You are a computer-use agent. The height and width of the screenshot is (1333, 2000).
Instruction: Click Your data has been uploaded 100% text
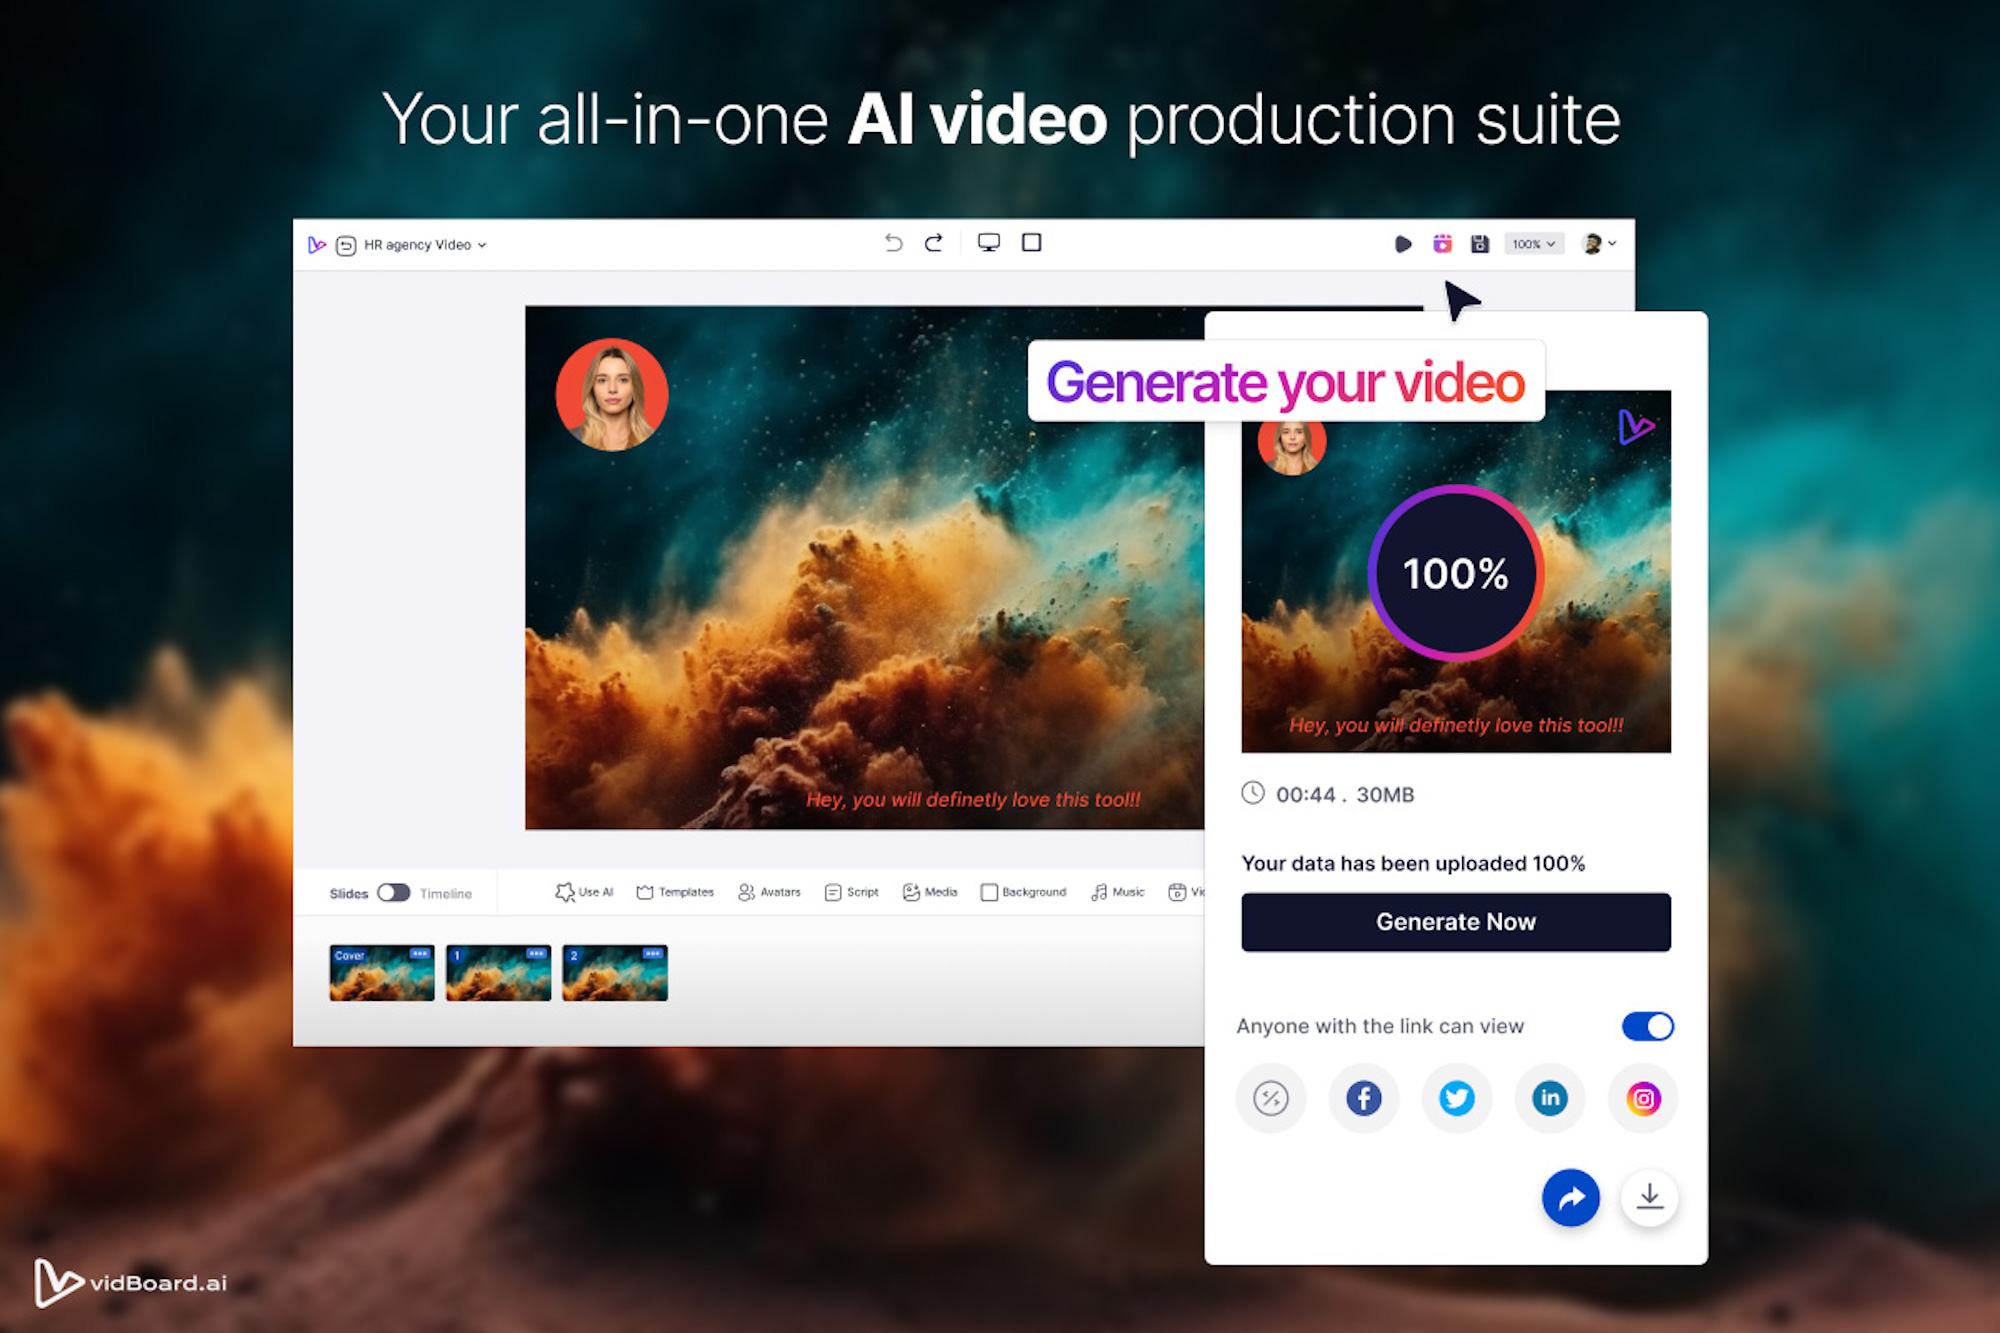pos(1413,864)
